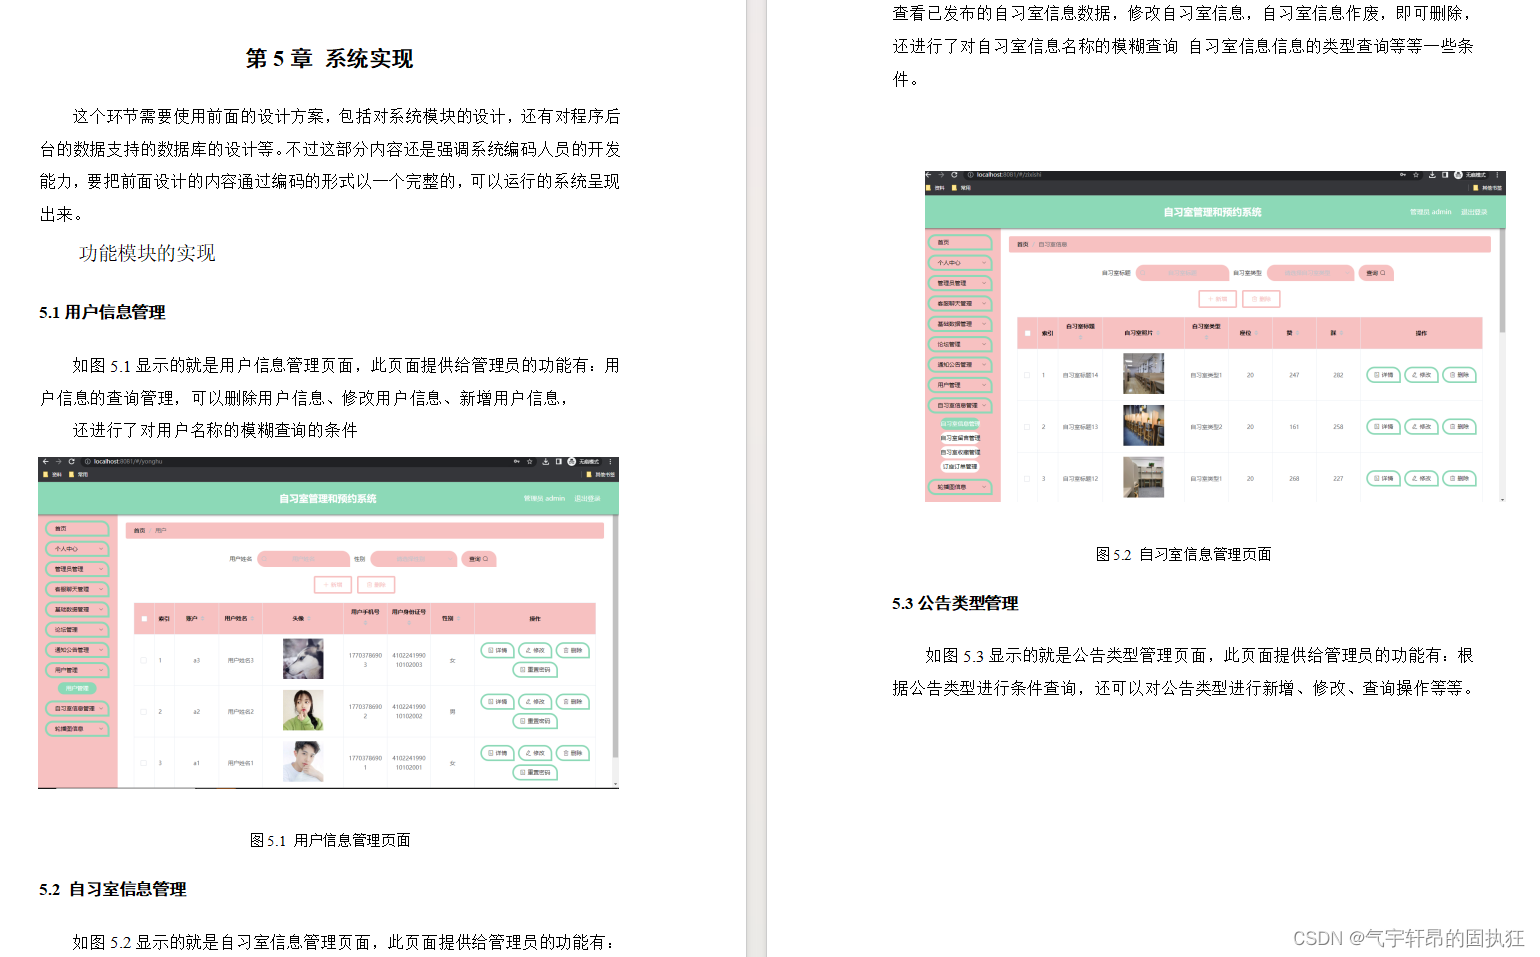
Task: Click 详情 button for user a1
Action: tap(497, 753)
